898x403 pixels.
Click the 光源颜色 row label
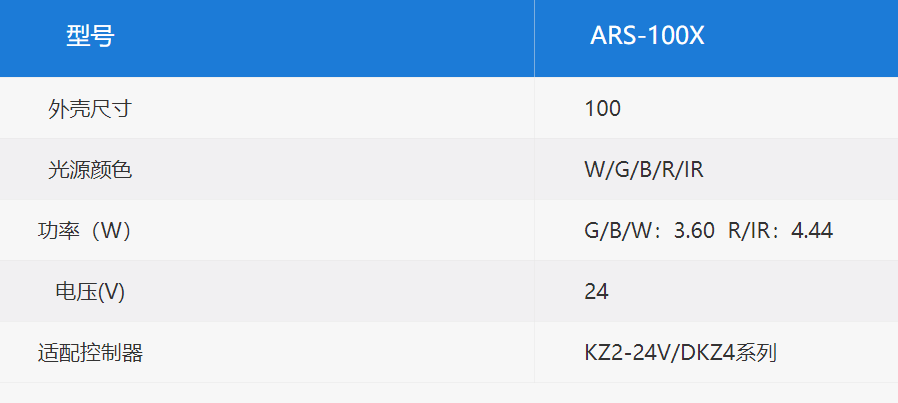tap(90, 169)
